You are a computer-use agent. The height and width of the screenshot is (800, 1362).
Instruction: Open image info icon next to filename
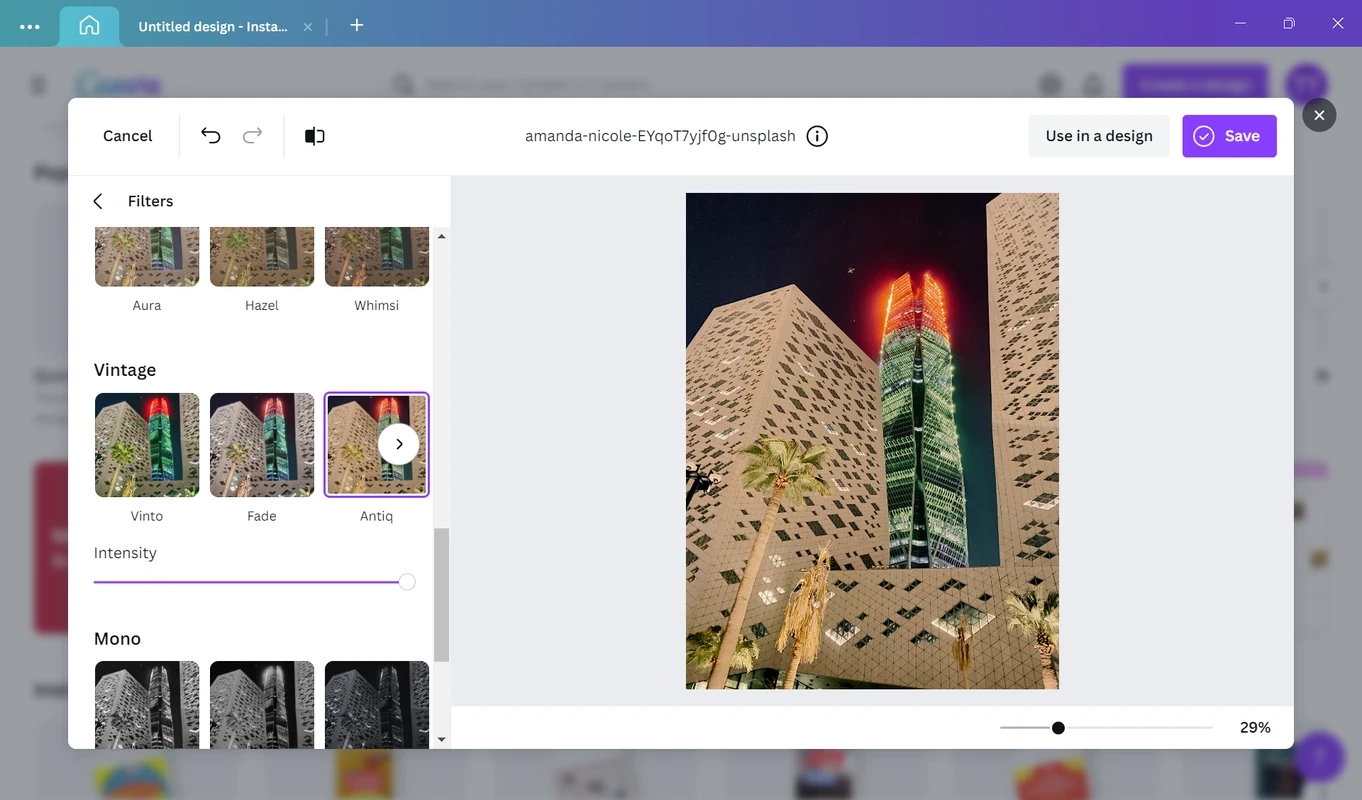[817, 136]
